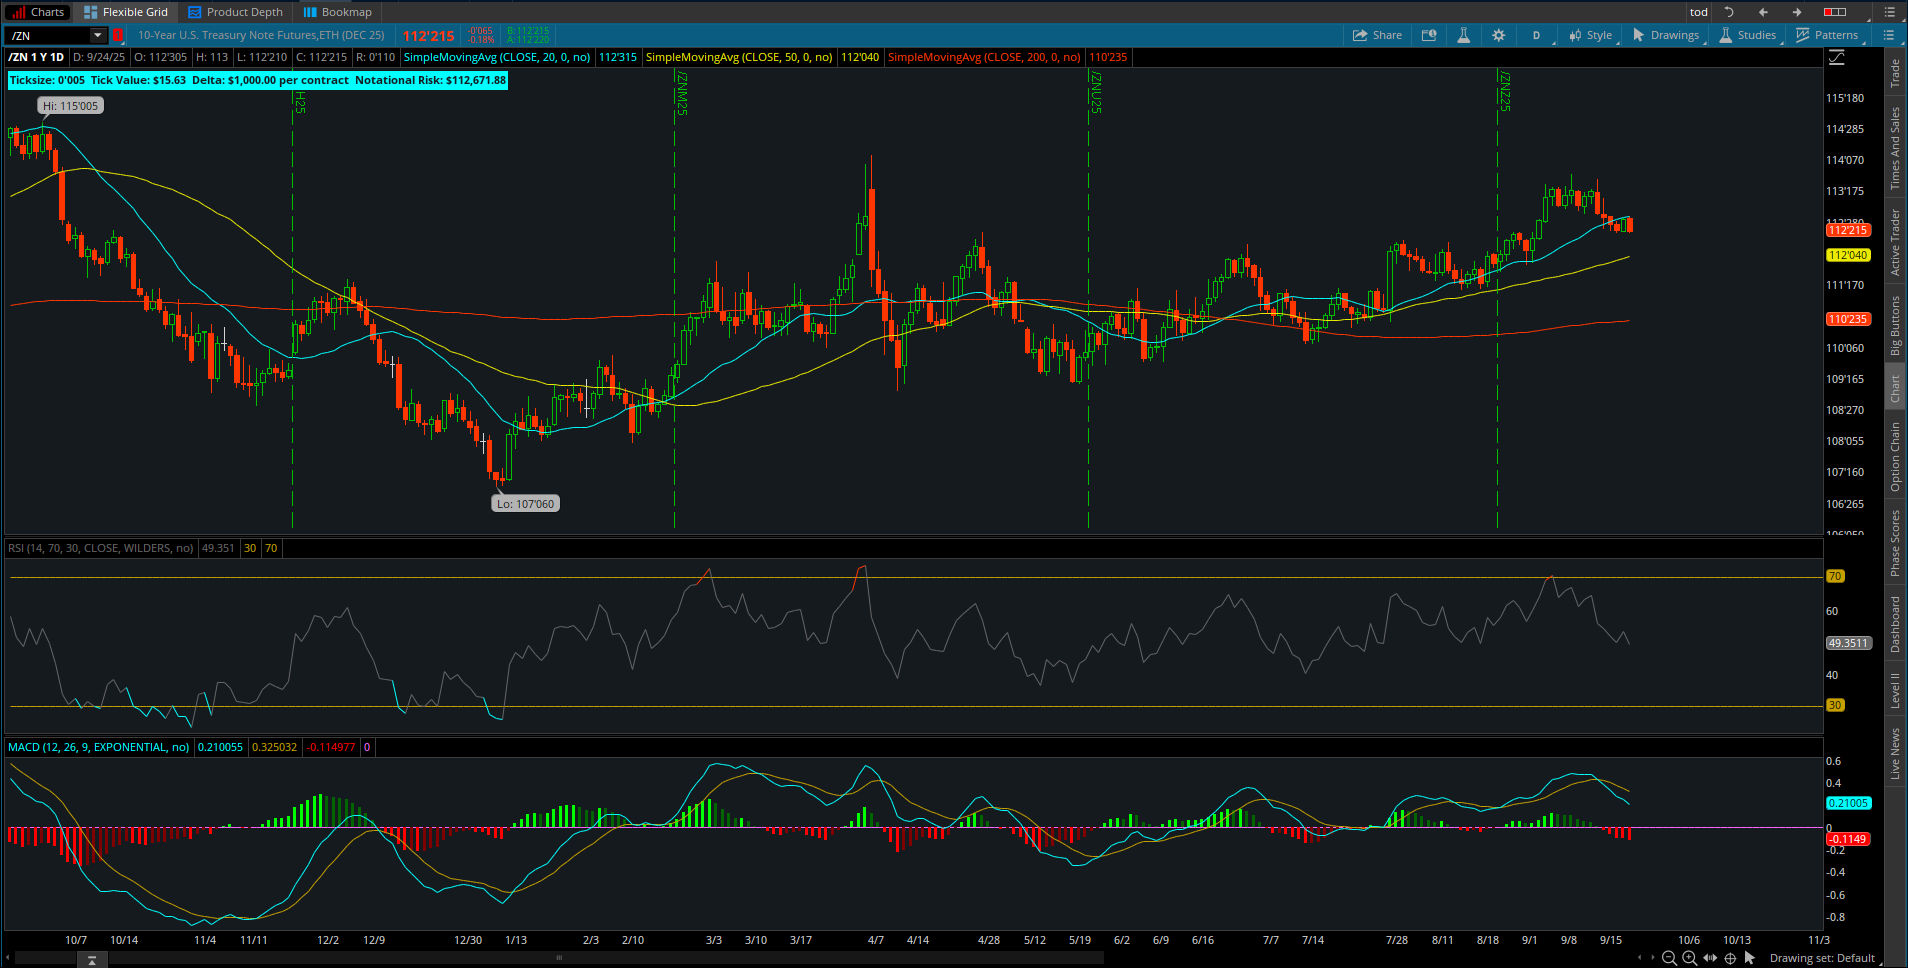Click the RSI 30 oversold level label
The image size is (1908, 968).
(1835, 705)
